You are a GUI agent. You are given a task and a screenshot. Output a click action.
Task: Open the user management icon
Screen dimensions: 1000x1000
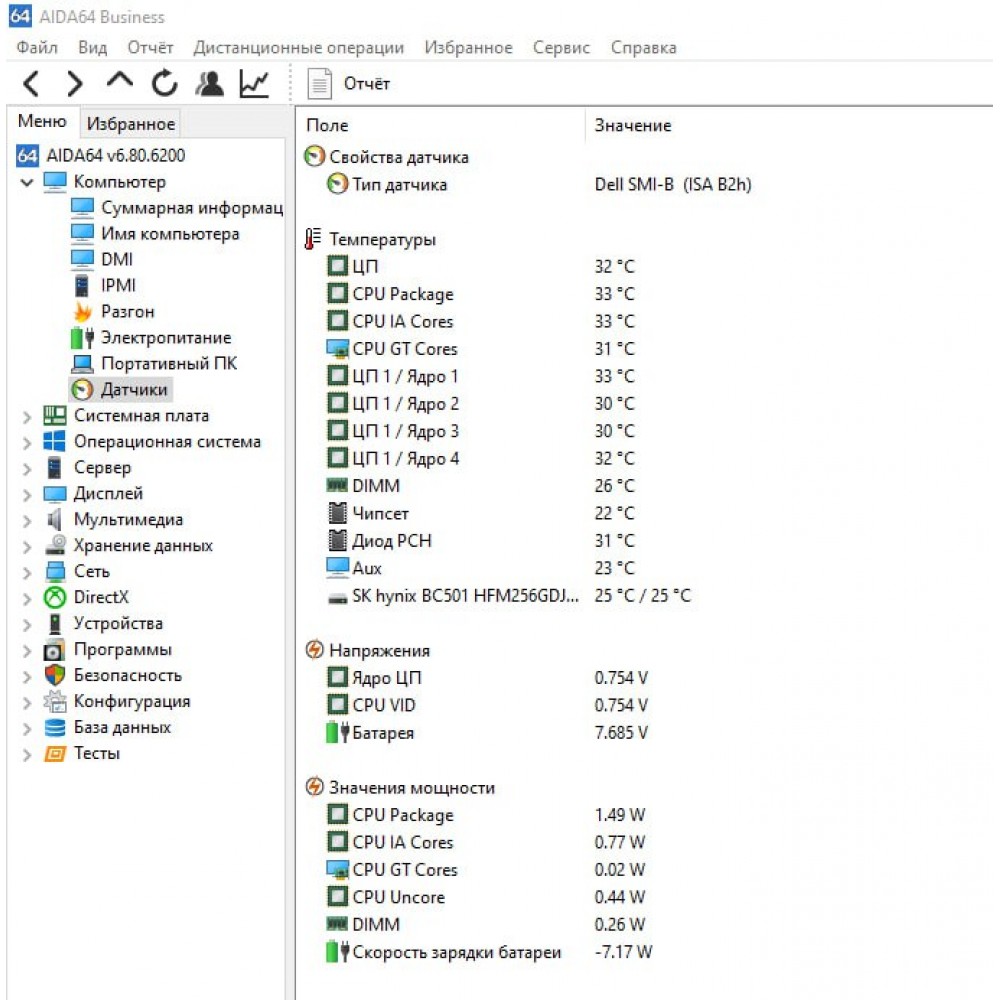tap(209, 83)
